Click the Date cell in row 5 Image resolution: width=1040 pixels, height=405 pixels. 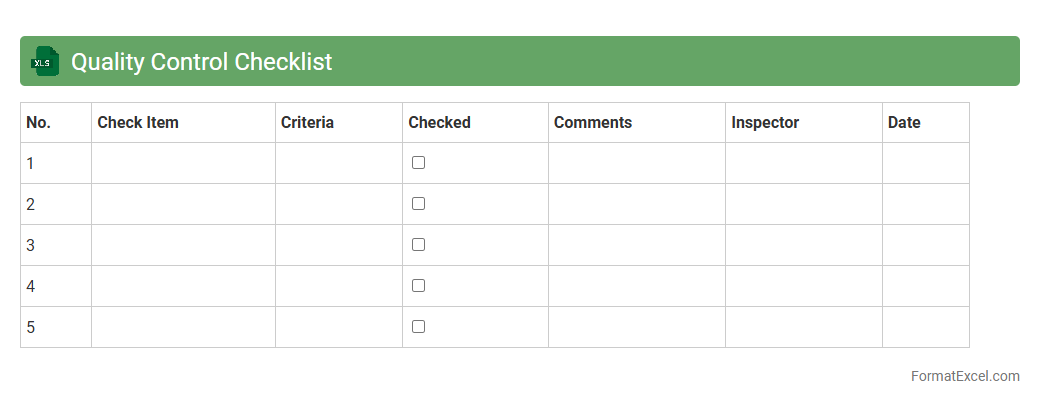point(926,327)
